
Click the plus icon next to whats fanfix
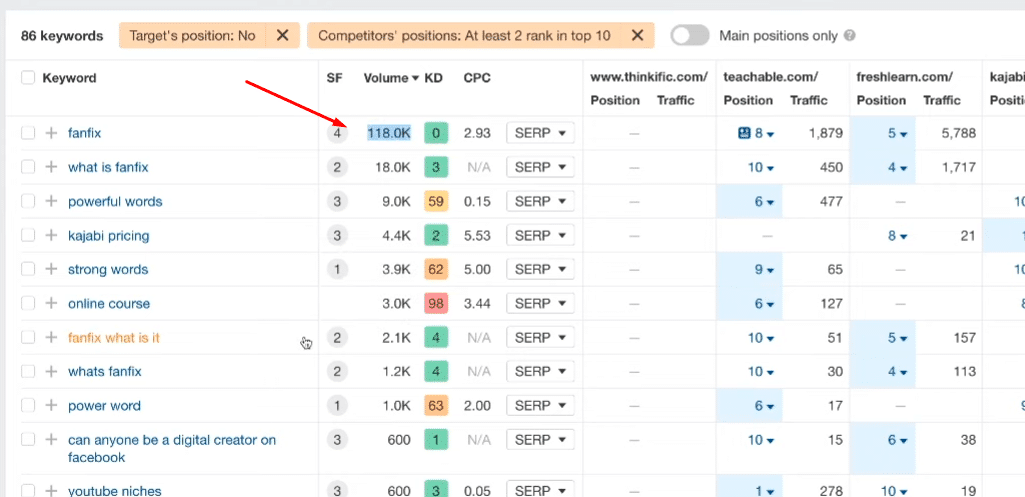click(51, 372)
